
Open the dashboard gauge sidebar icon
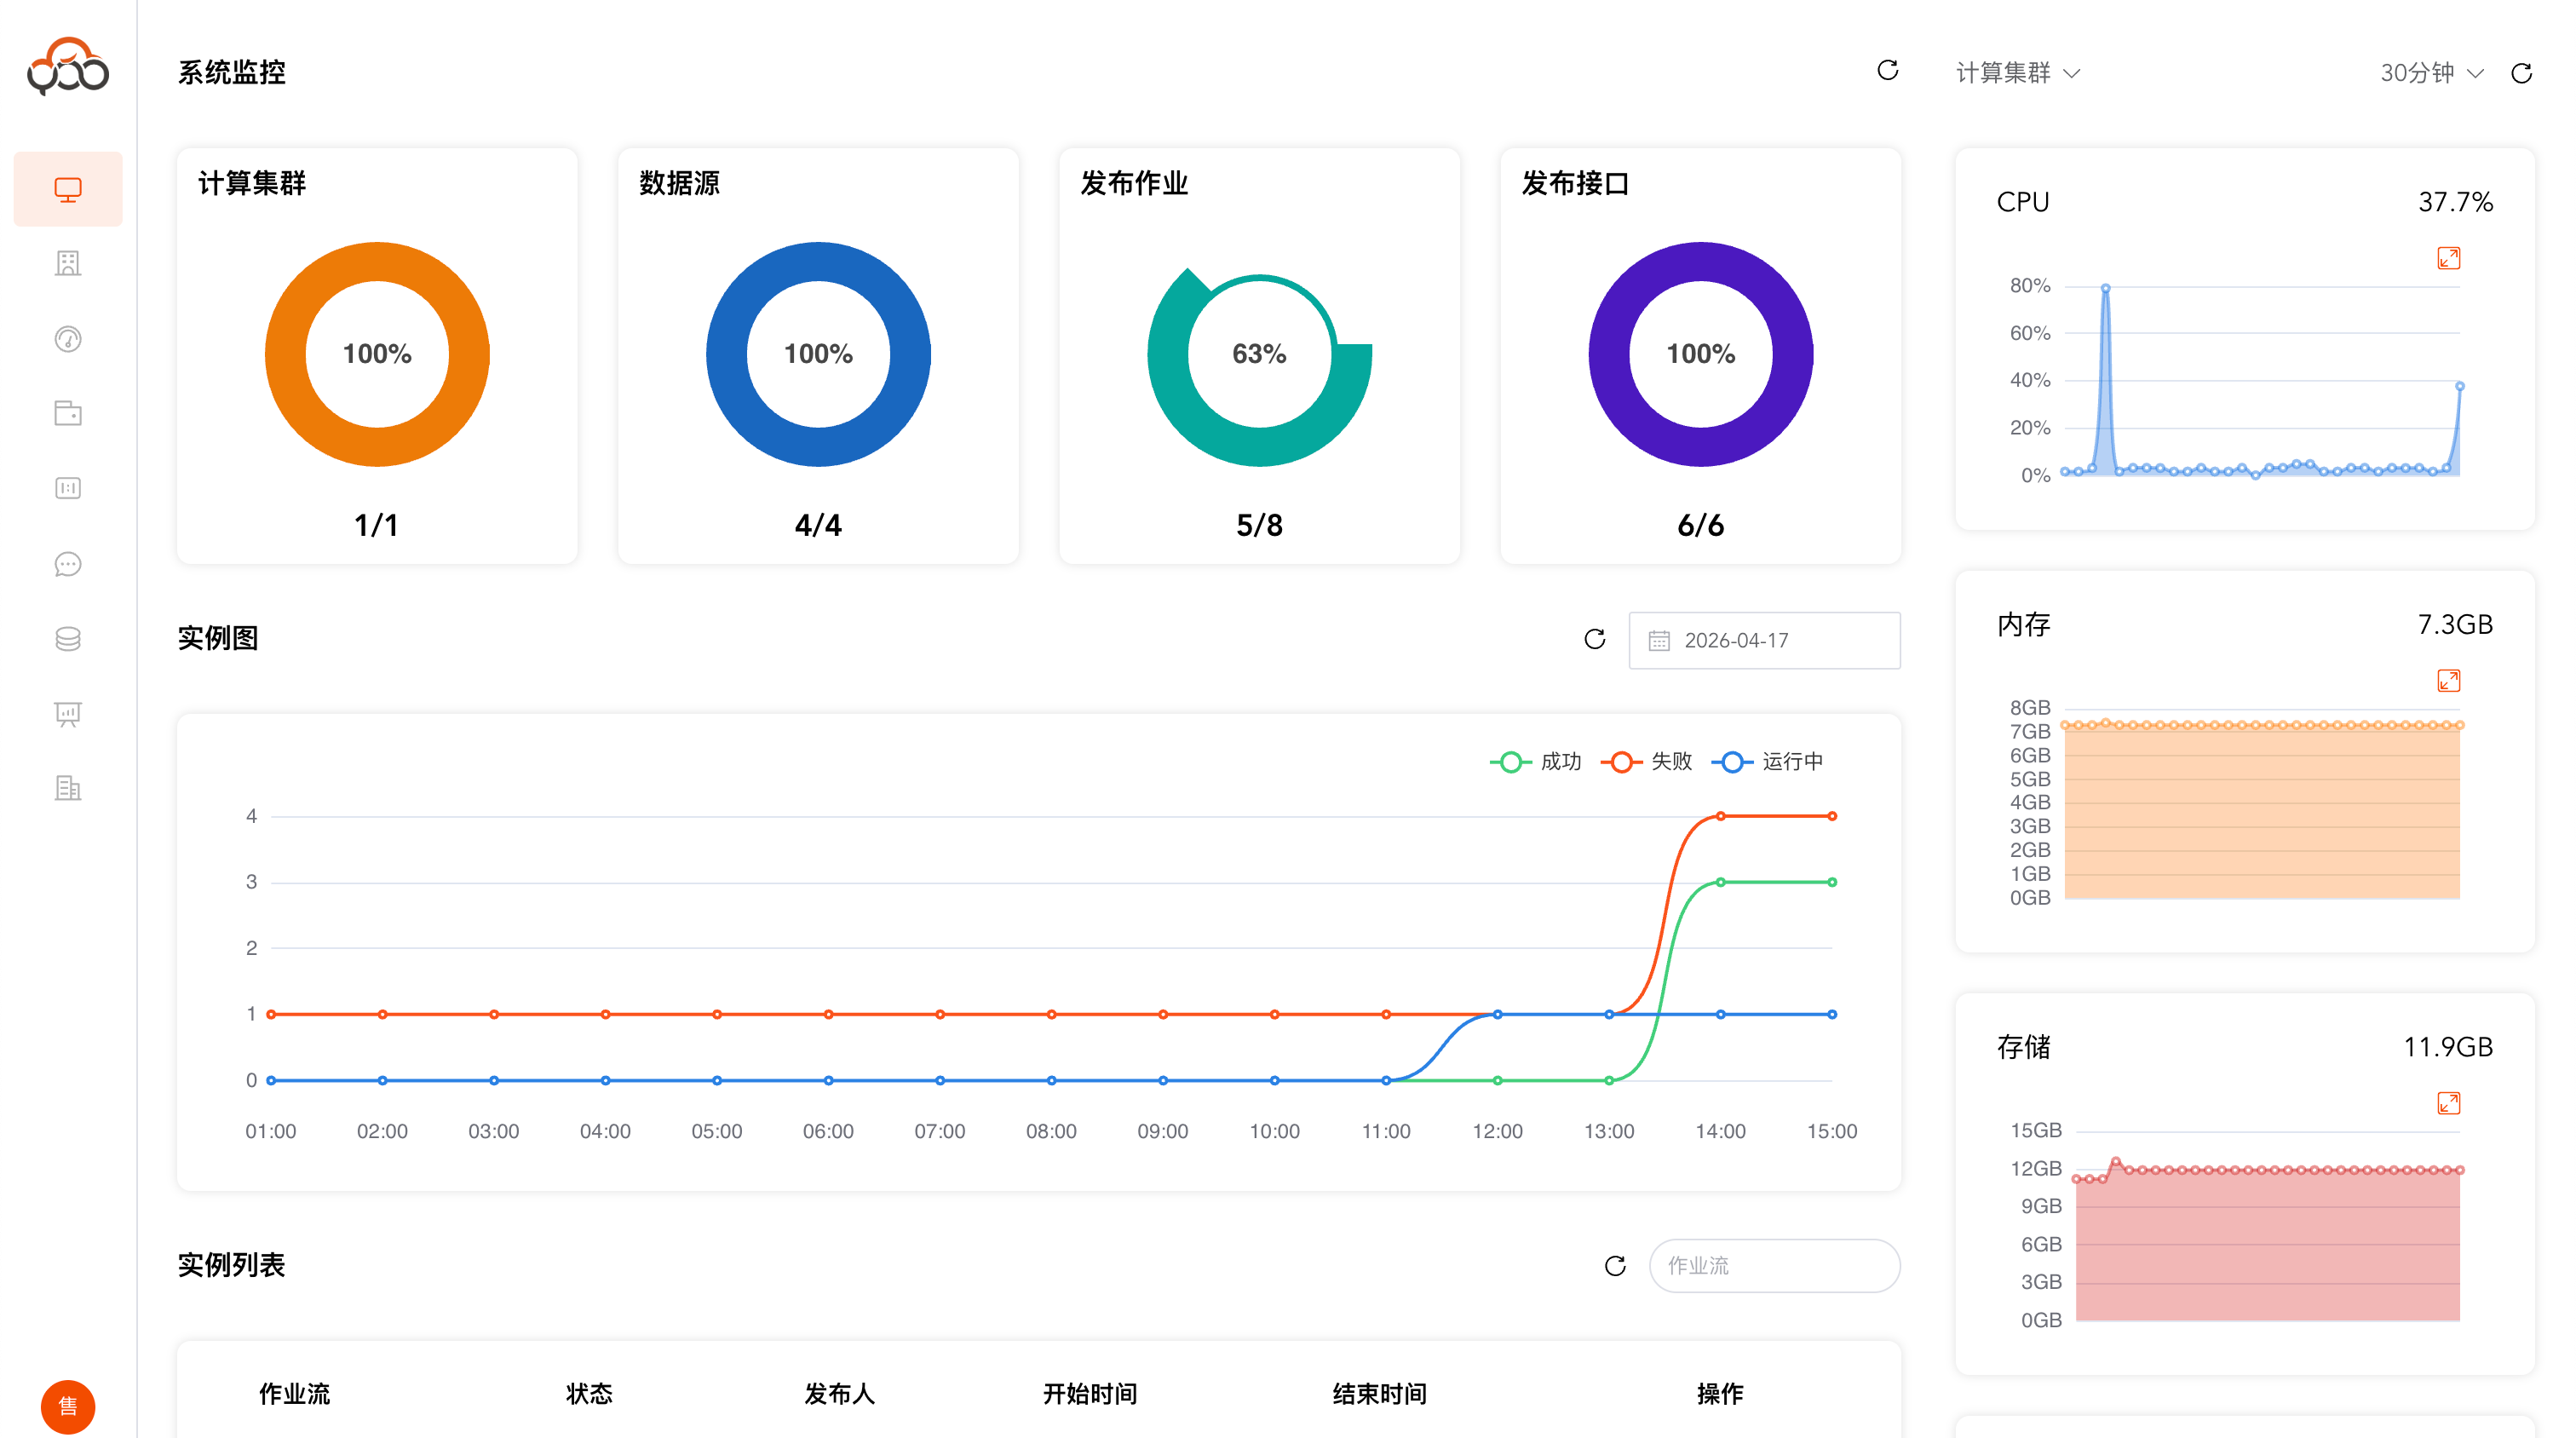point(68,339)
